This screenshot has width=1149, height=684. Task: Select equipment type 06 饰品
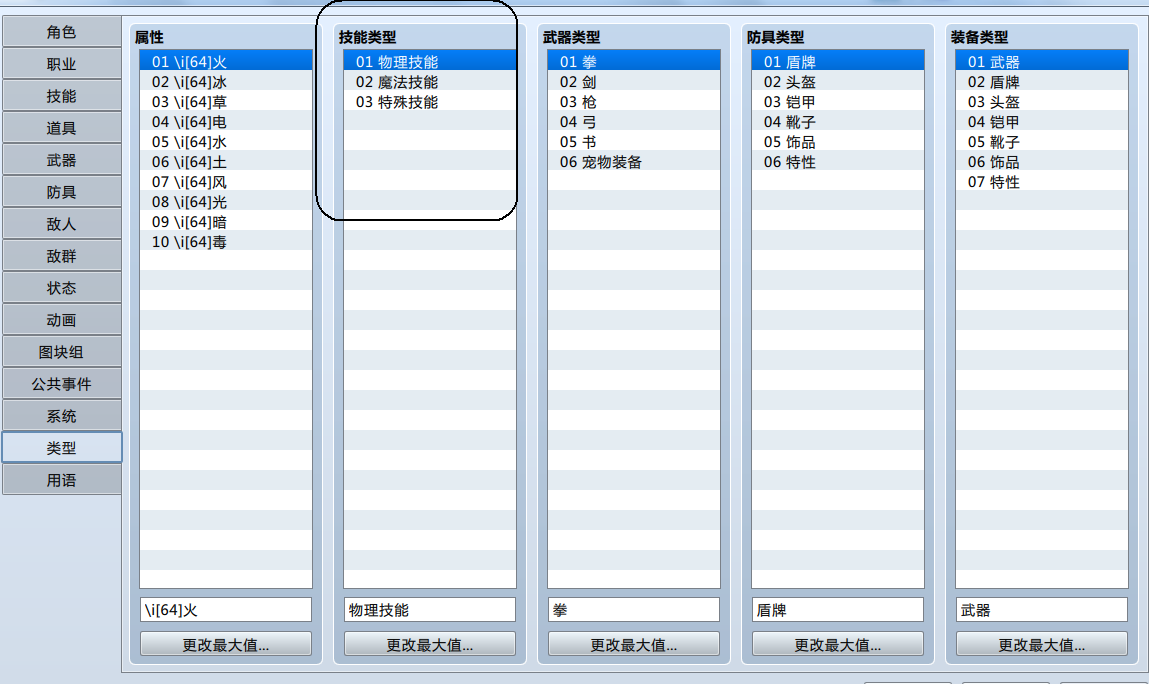point(1041,161)
